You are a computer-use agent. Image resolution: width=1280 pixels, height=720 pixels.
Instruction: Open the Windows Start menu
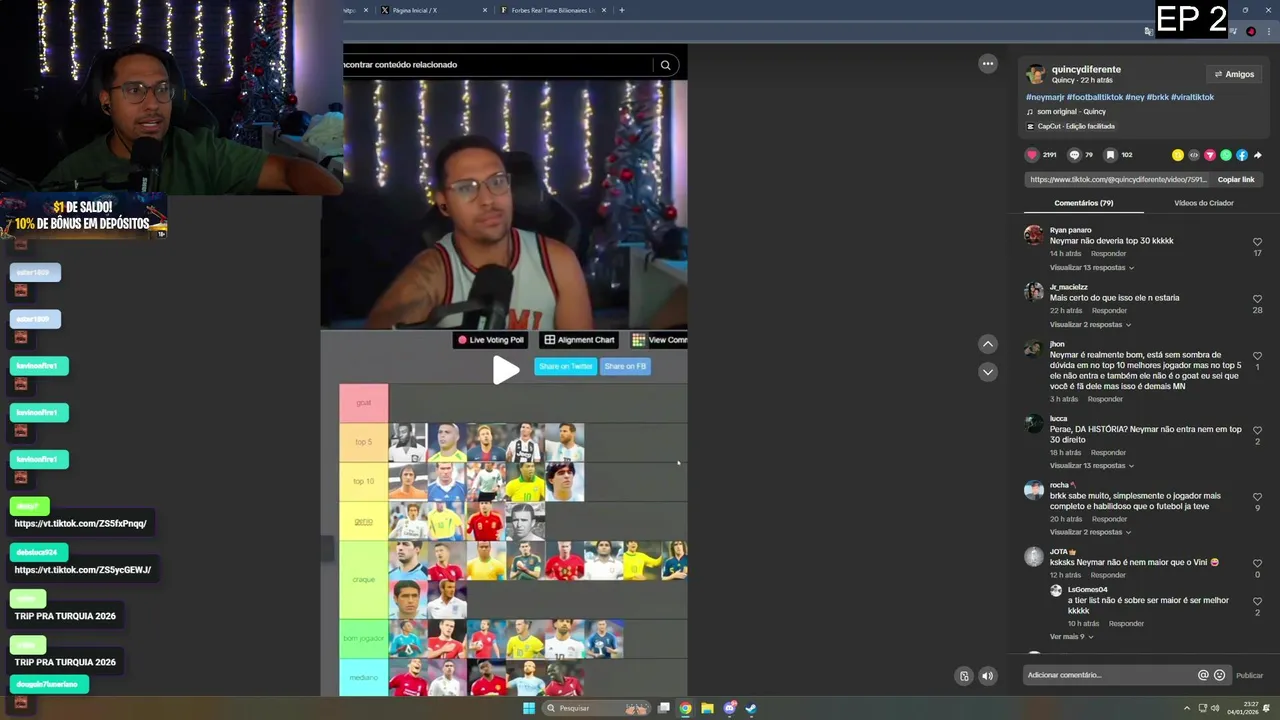(x=529, y=708)
